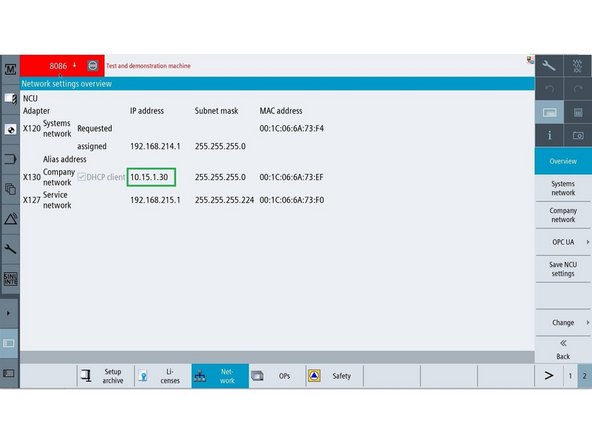Click the alarm triangle icon in the sidebar
This screenshot has height=444, width=592.
click(x=10, y=219)
